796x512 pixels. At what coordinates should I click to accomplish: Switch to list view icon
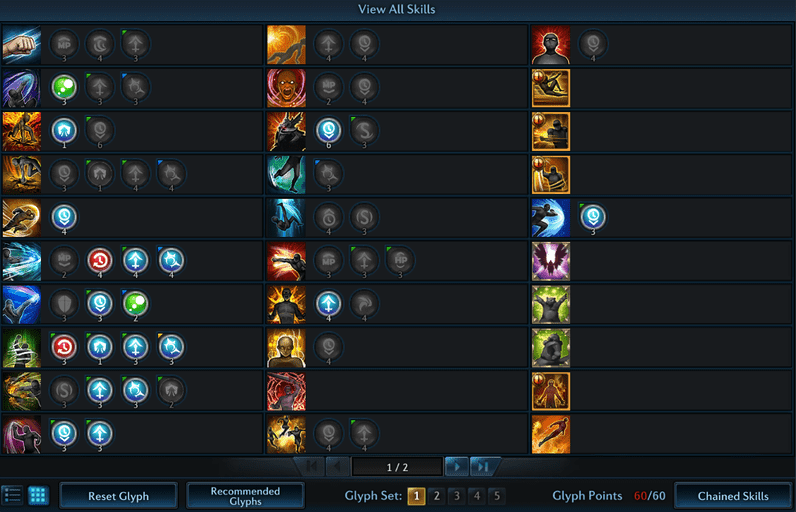tap(12, 495)
